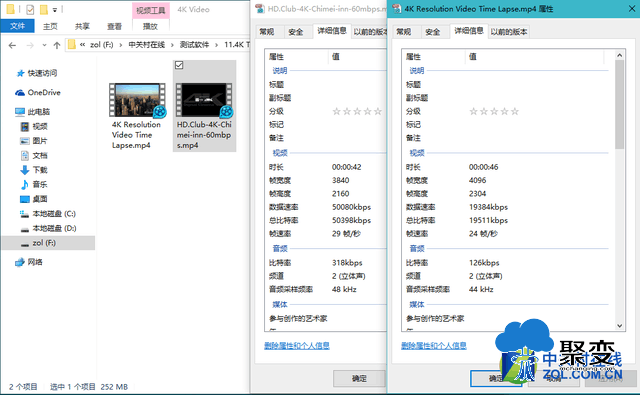This screenshot has width=640, height=395.
Task: Open 以前的版本 tab in HD.Club properties
Action: (370, 32)
